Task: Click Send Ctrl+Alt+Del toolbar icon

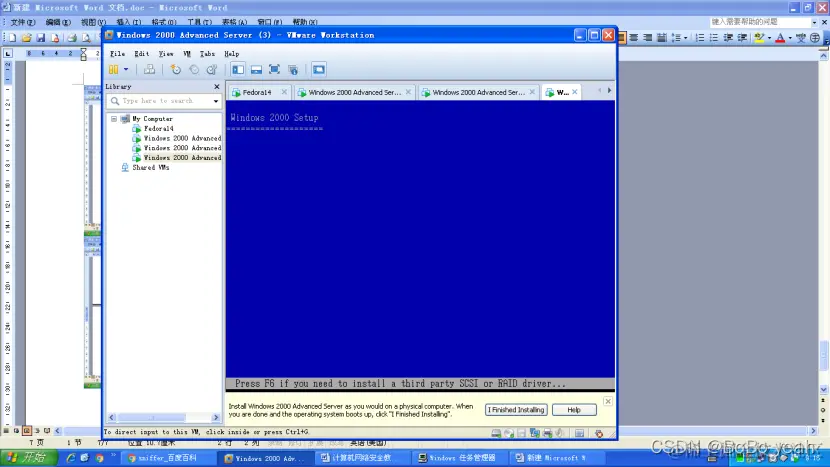Action: point(149,69)
